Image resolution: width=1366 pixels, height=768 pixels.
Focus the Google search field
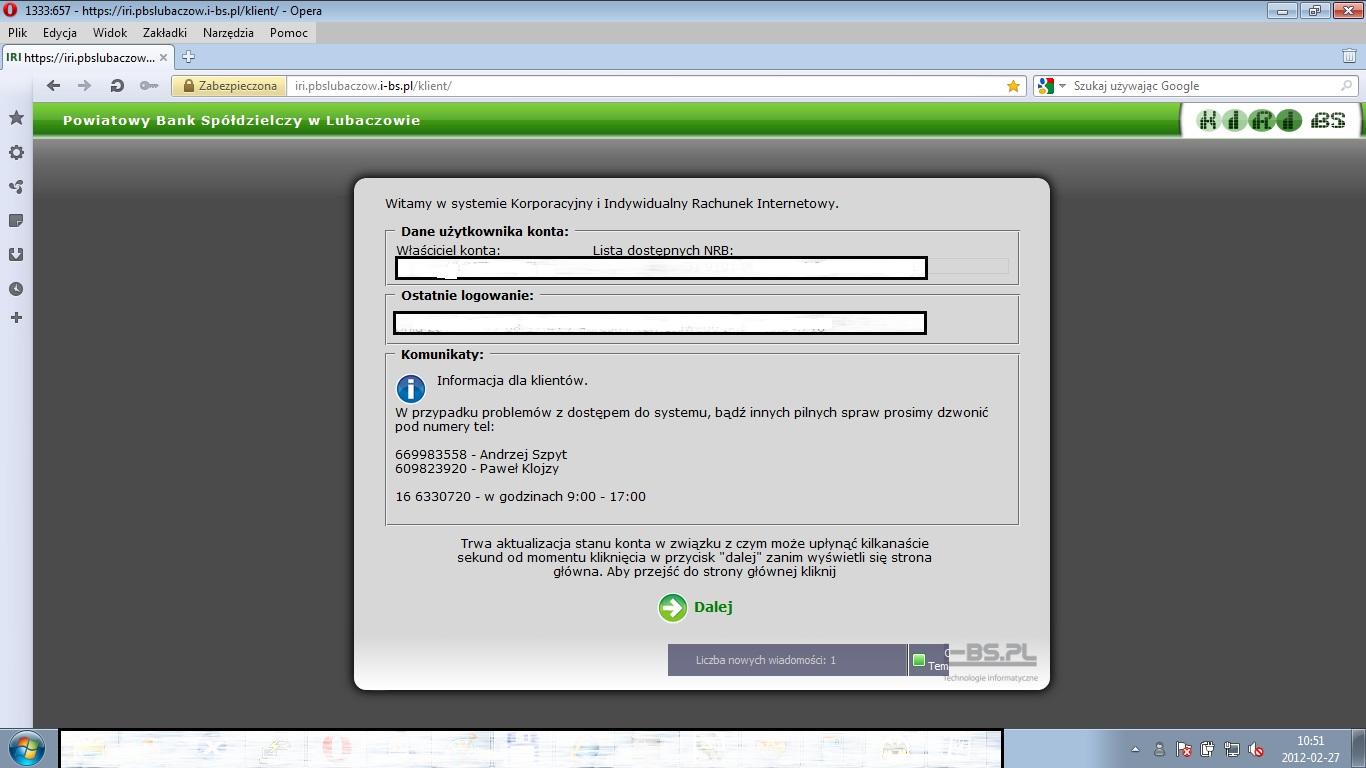[x=1203, y=86]
